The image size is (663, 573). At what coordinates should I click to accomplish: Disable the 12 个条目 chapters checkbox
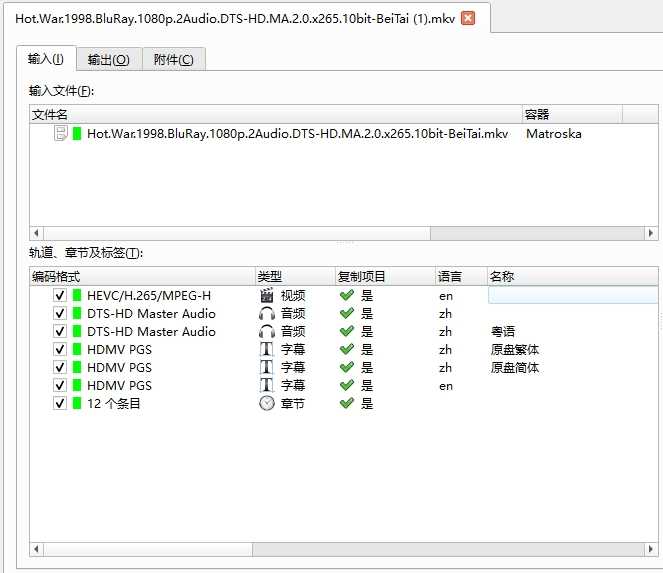(x=60, y=404)
